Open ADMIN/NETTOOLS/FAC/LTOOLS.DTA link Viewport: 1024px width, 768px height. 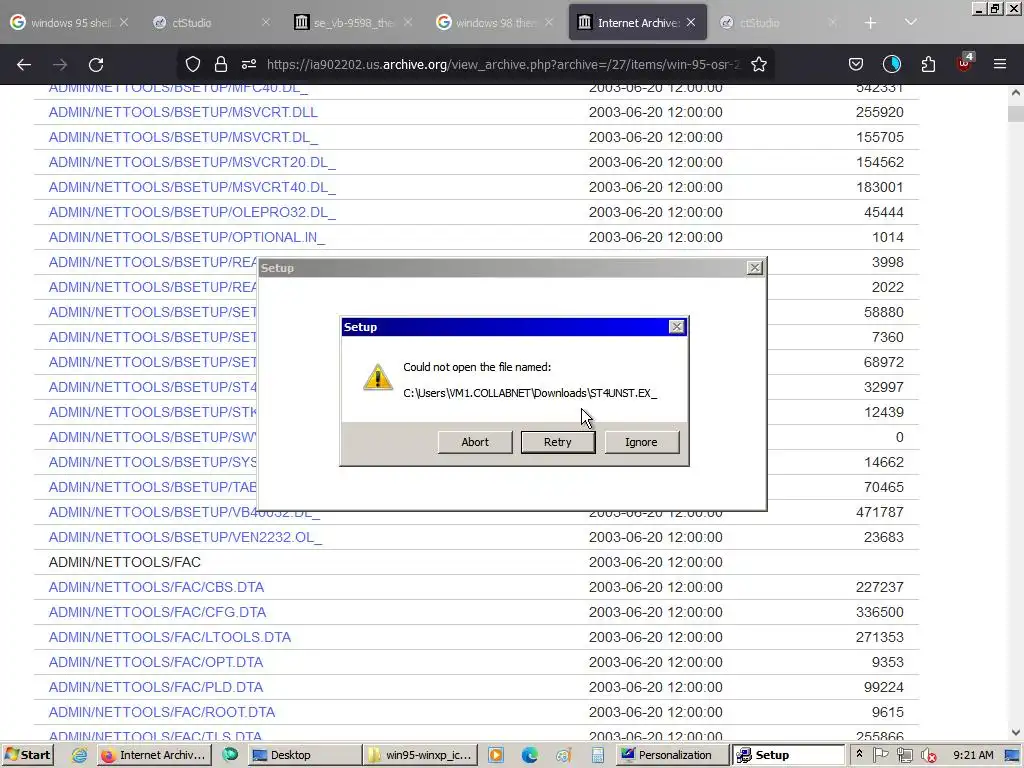click(x=170, y=637)
